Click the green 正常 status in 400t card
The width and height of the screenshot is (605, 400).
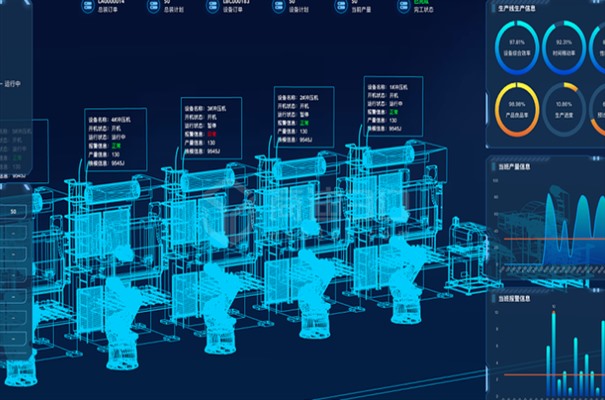116,145
